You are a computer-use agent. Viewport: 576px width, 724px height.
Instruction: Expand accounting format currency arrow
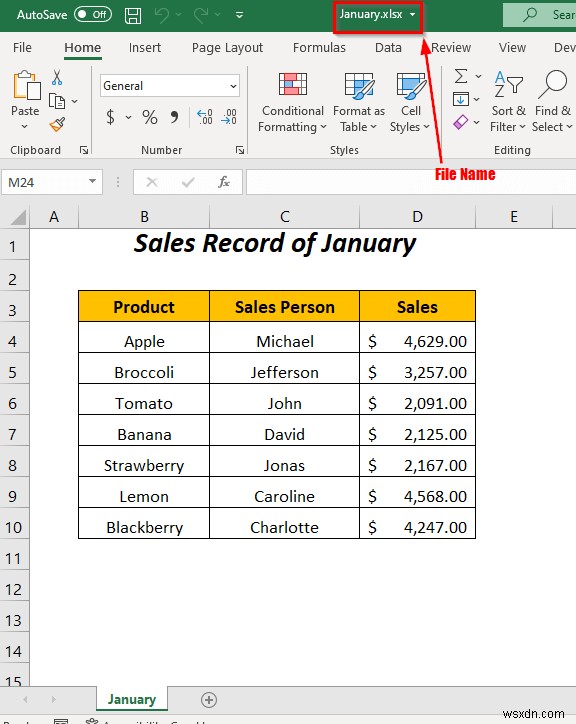point(128,118)
